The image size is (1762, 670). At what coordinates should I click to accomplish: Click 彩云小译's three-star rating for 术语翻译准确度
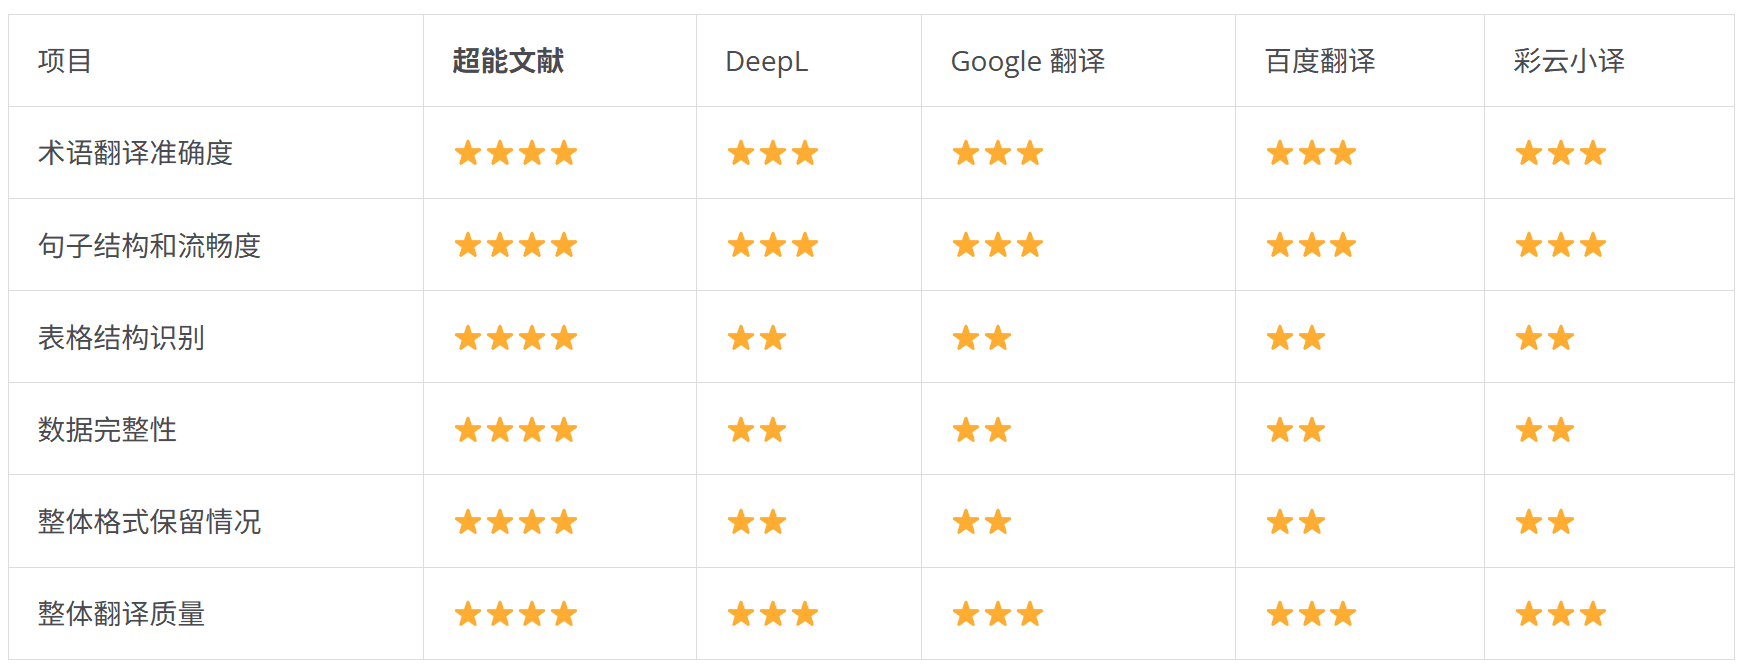coord(1561,153)
